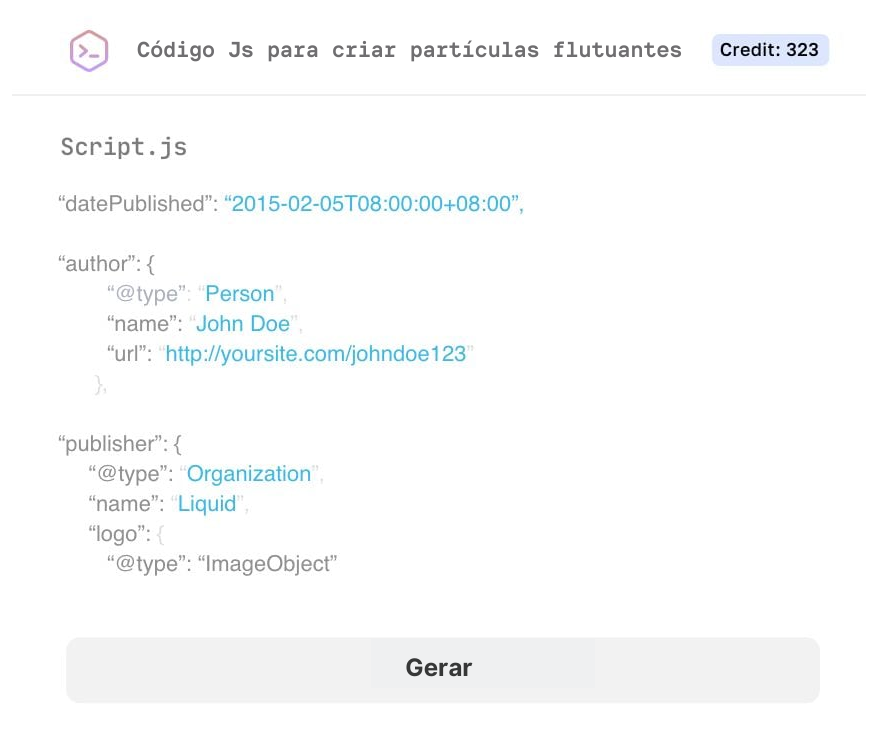Click the title 'Código Js para criar partículas flutuantes'

click(409, 50)
